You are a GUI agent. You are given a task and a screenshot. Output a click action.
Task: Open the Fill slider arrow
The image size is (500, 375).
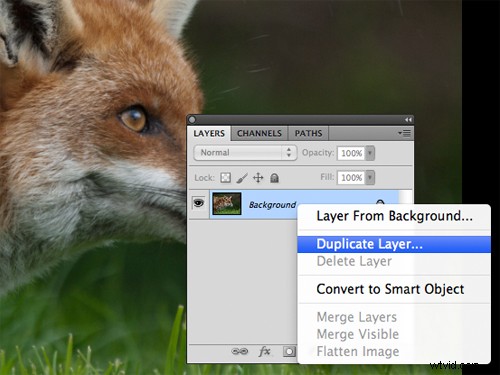[370, 178]
